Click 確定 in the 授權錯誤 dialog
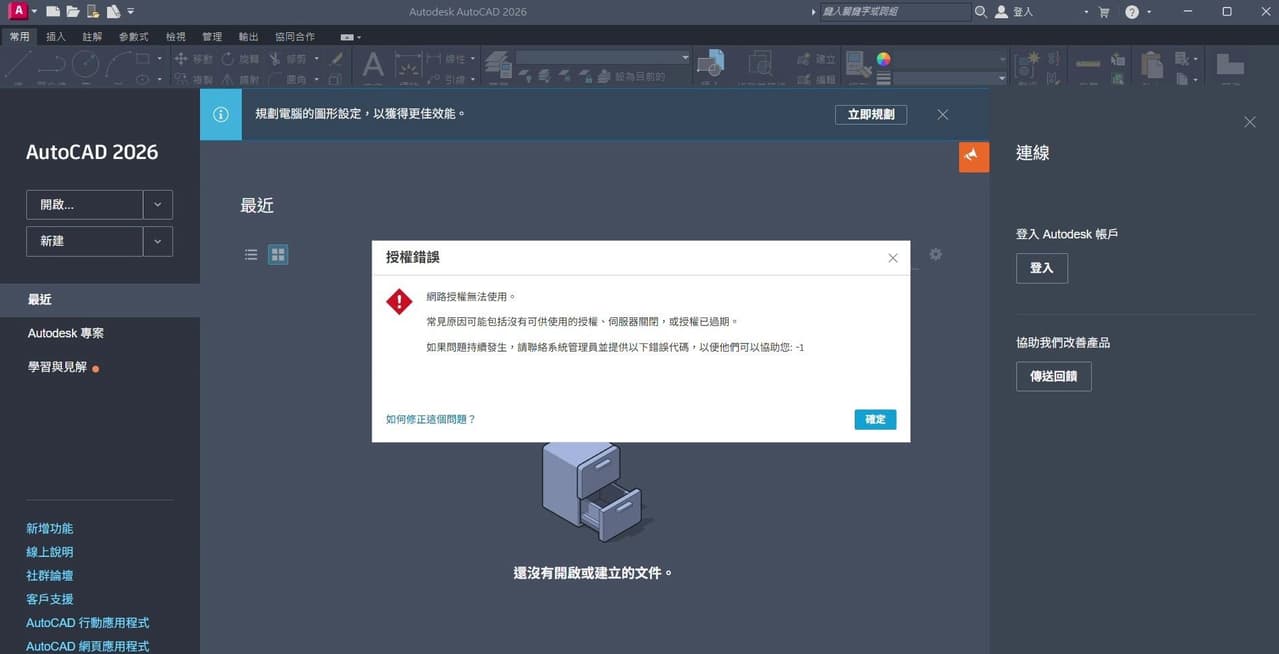The image size is (1279, 654). tap(875, 419)
